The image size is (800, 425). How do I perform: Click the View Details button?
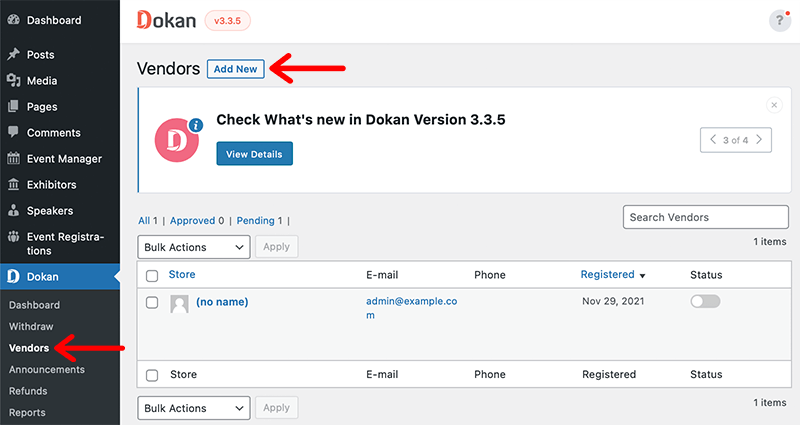(x=255, y=154)
